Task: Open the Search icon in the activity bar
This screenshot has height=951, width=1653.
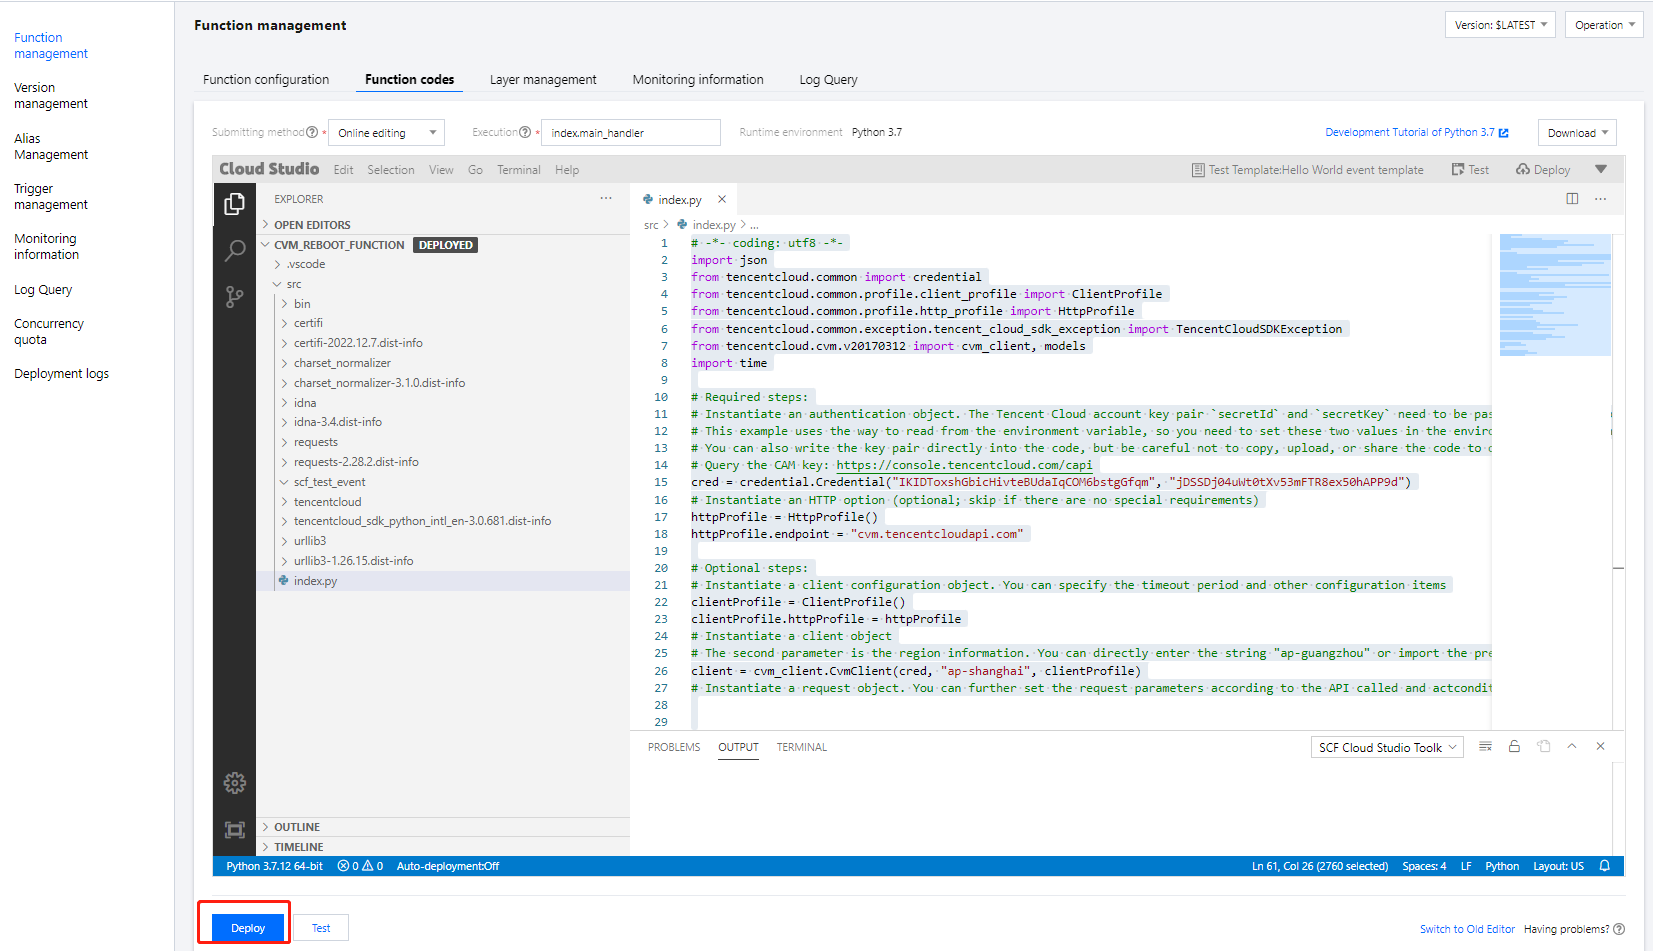Action: [x=235, y=250]
